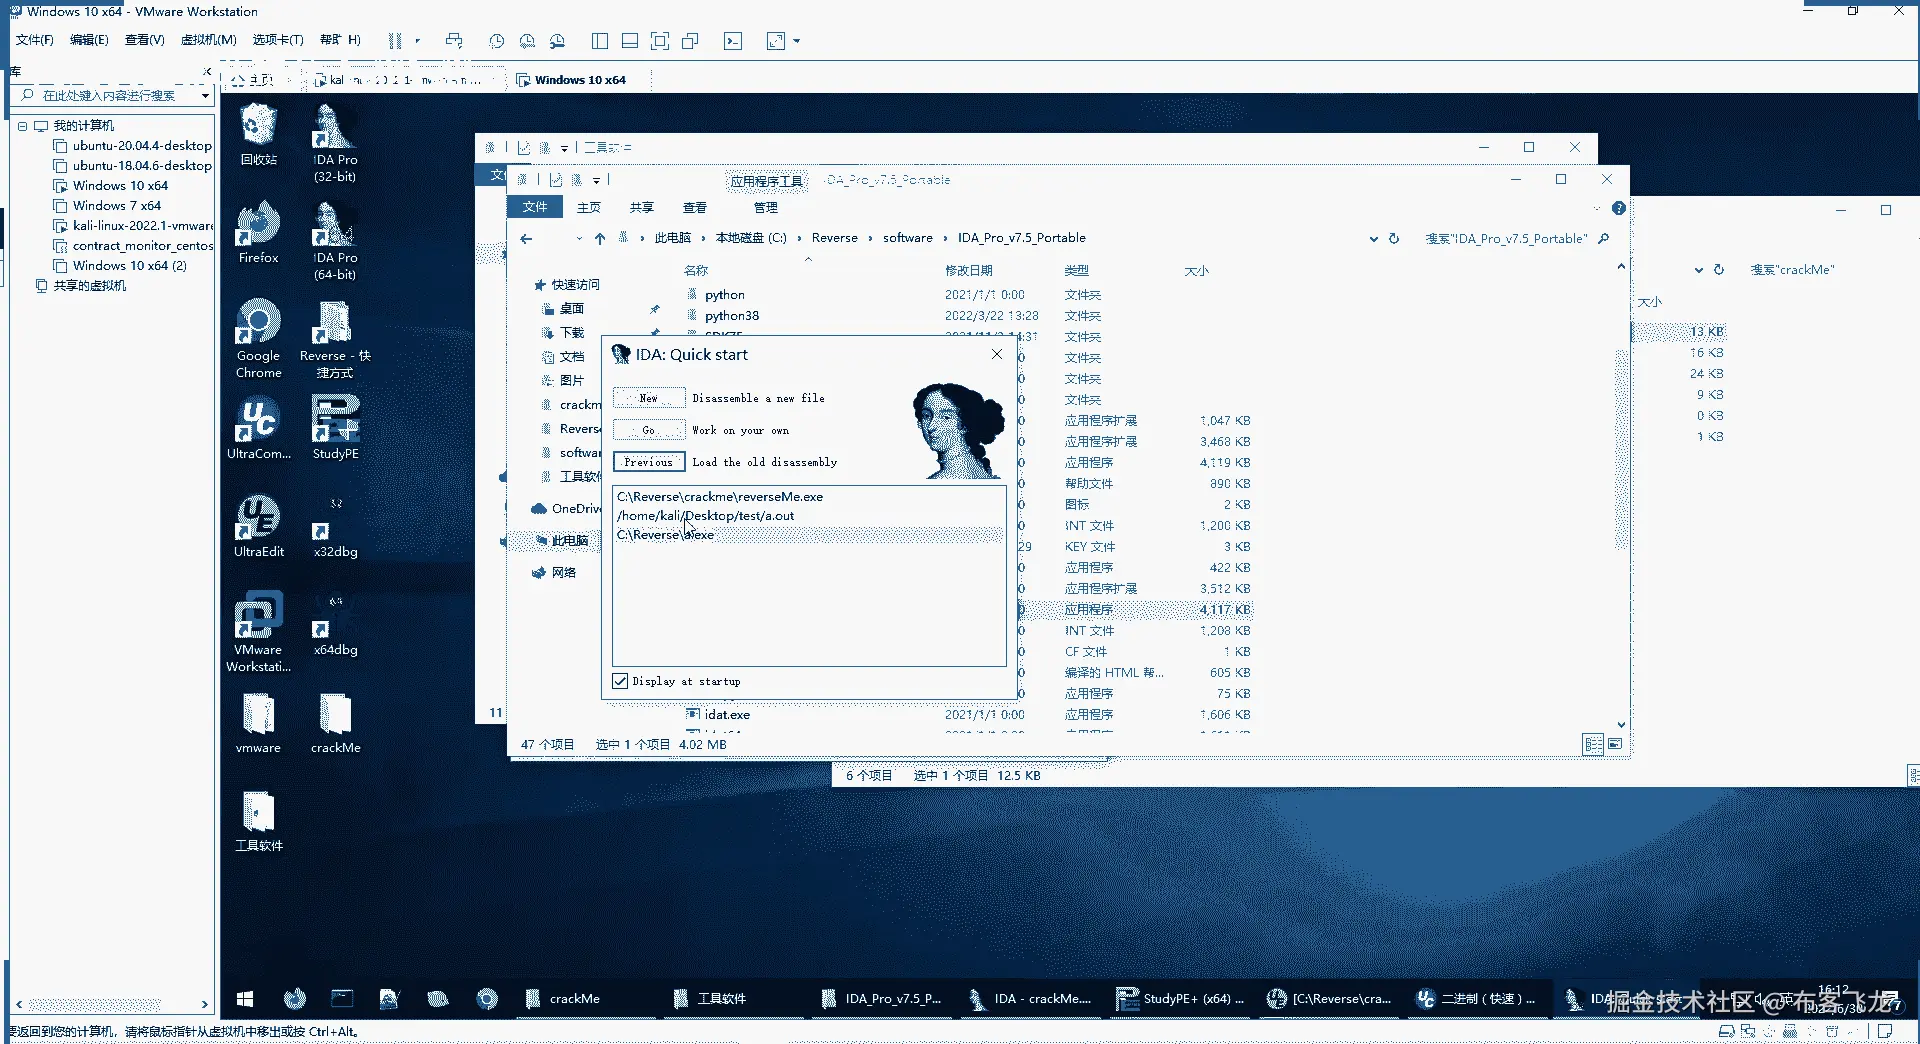The image size is (1920, 1044).
Task: Open the address bar history dropdown
Action: pyautogui.click(x=1373, y=238)
